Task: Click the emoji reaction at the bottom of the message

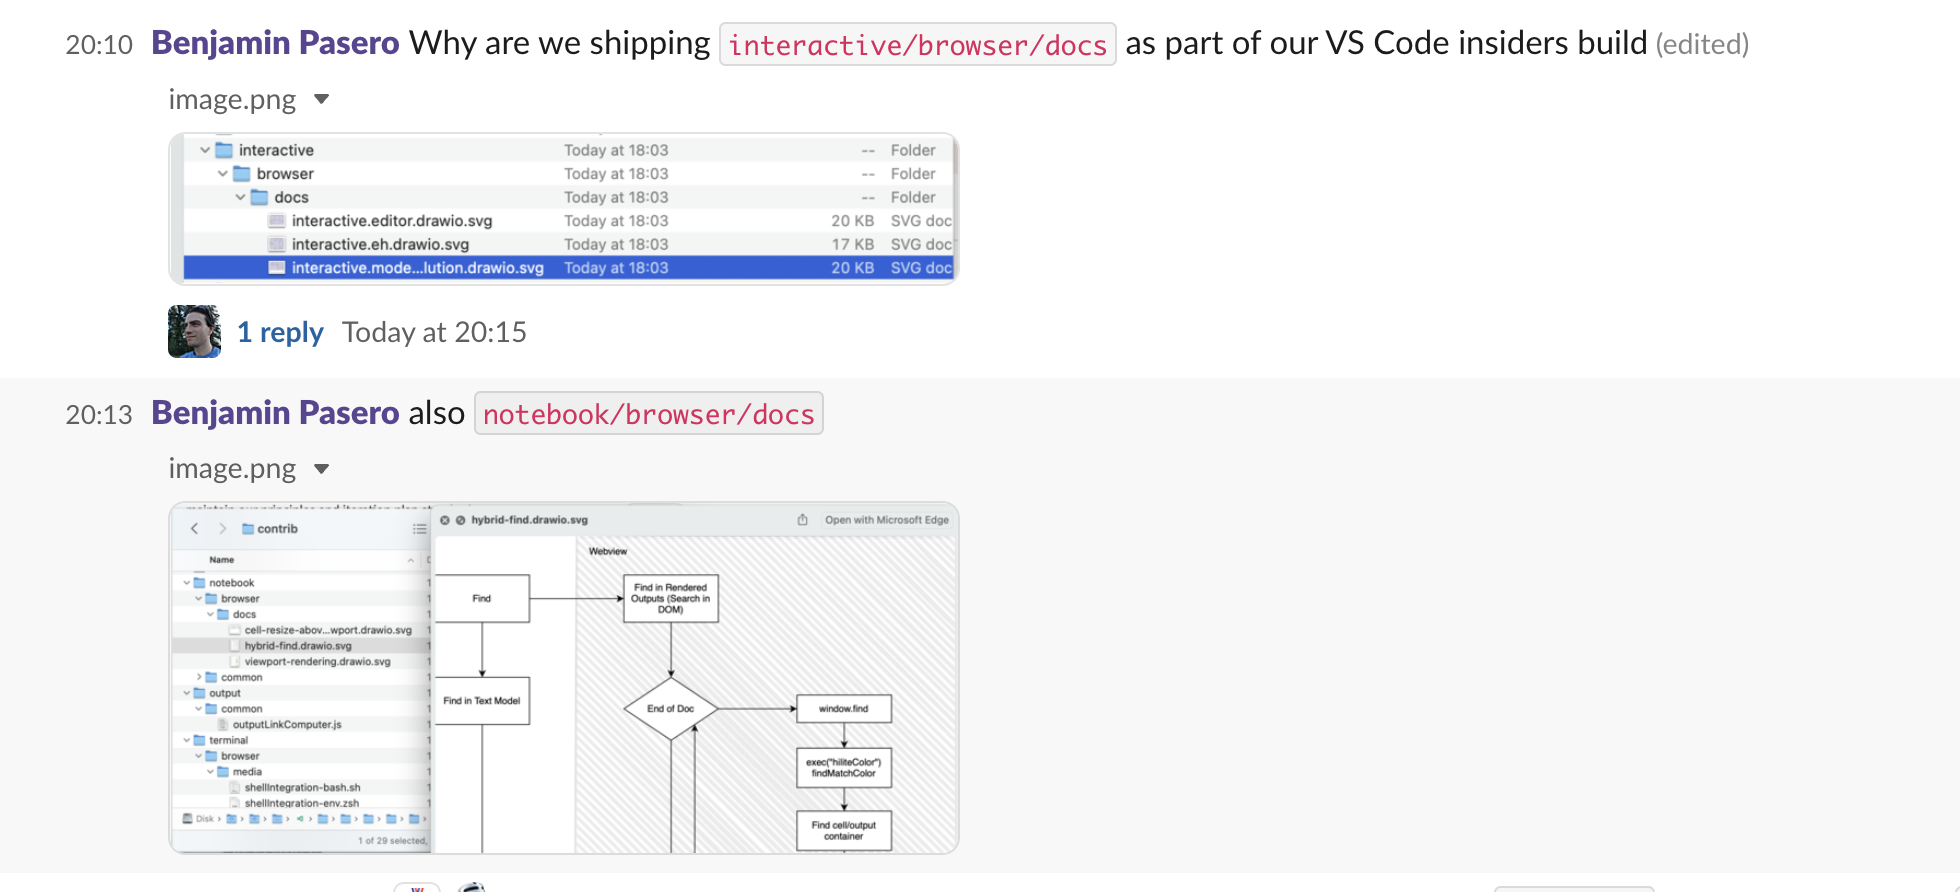Action: point(419,887)
